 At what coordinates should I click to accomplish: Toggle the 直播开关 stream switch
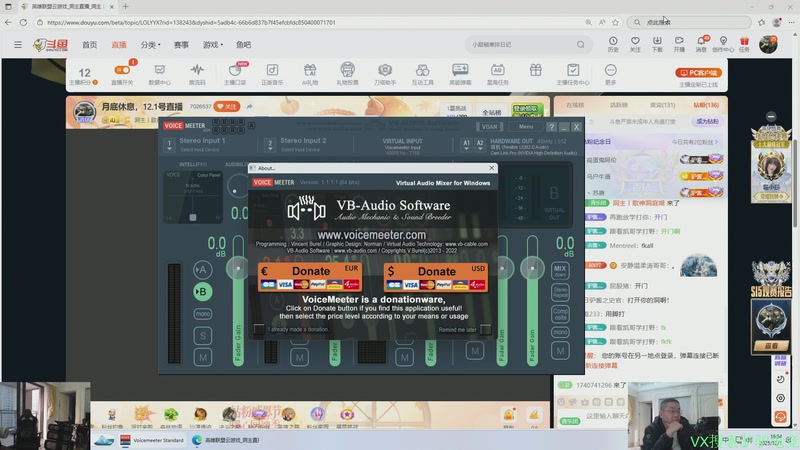point(122,74)
